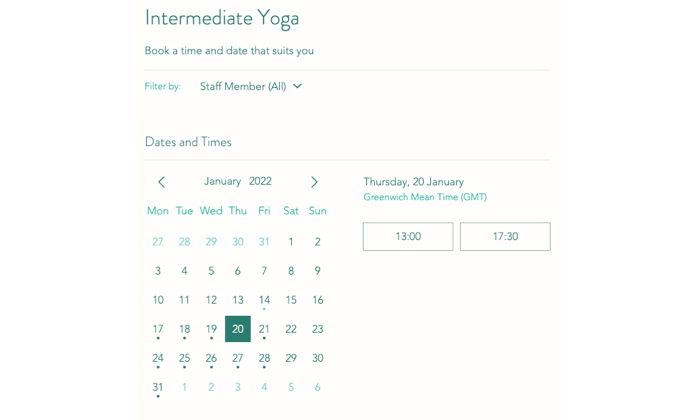Choose January 17 in the calendar

[158, 329]
